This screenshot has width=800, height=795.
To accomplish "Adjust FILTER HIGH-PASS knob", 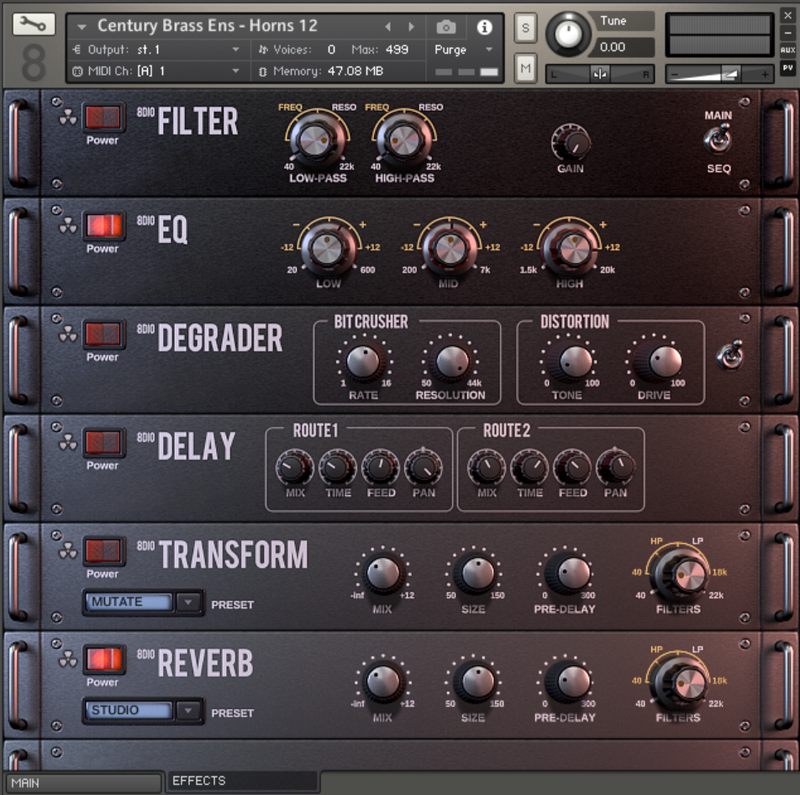I will click(404, 140).
